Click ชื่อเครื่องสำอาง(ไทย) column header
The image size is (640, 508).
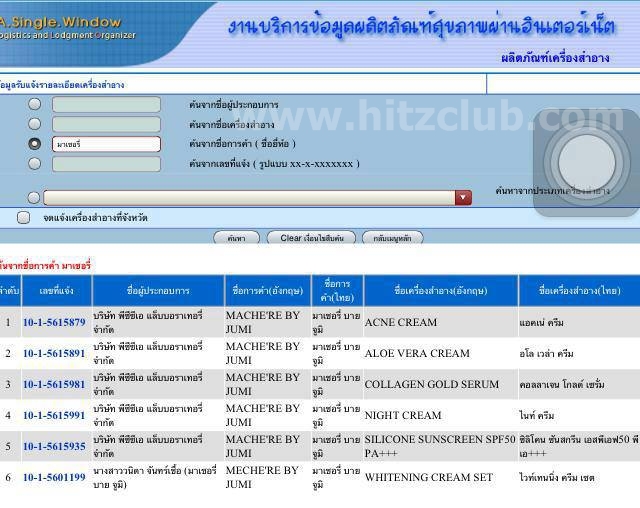pyautogui.click(x=579, y=291)
